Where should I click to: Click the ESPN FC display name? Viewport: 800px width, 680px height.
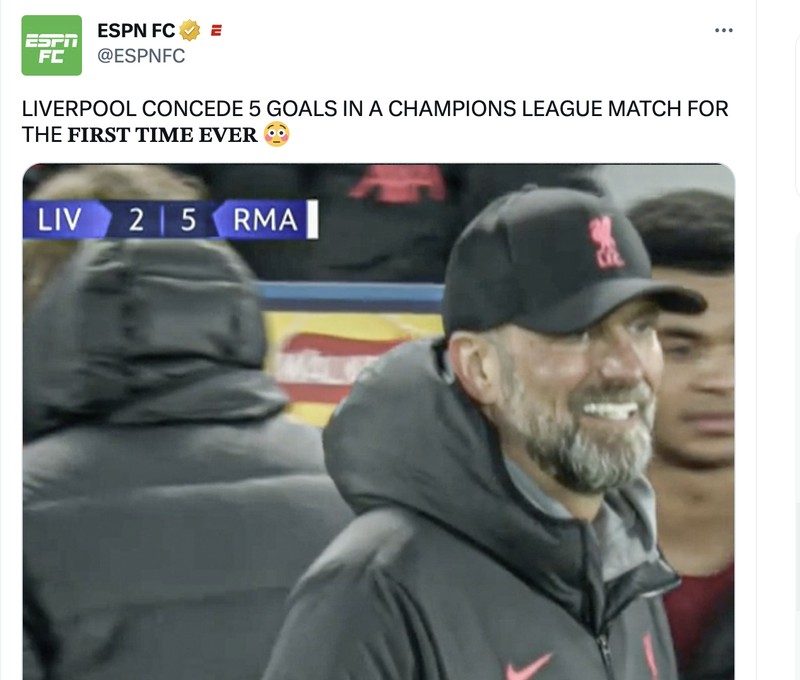pyautogui.click(x=137, y=28)
